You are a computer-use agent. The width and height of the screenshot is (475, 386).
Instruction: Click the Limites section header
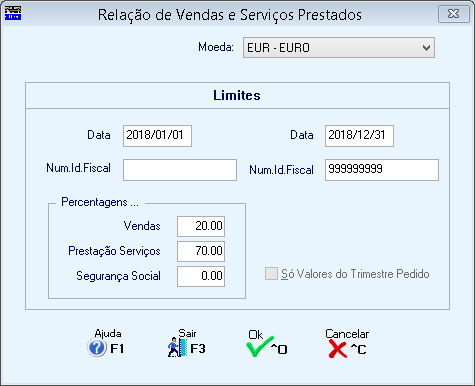point(237,95)
